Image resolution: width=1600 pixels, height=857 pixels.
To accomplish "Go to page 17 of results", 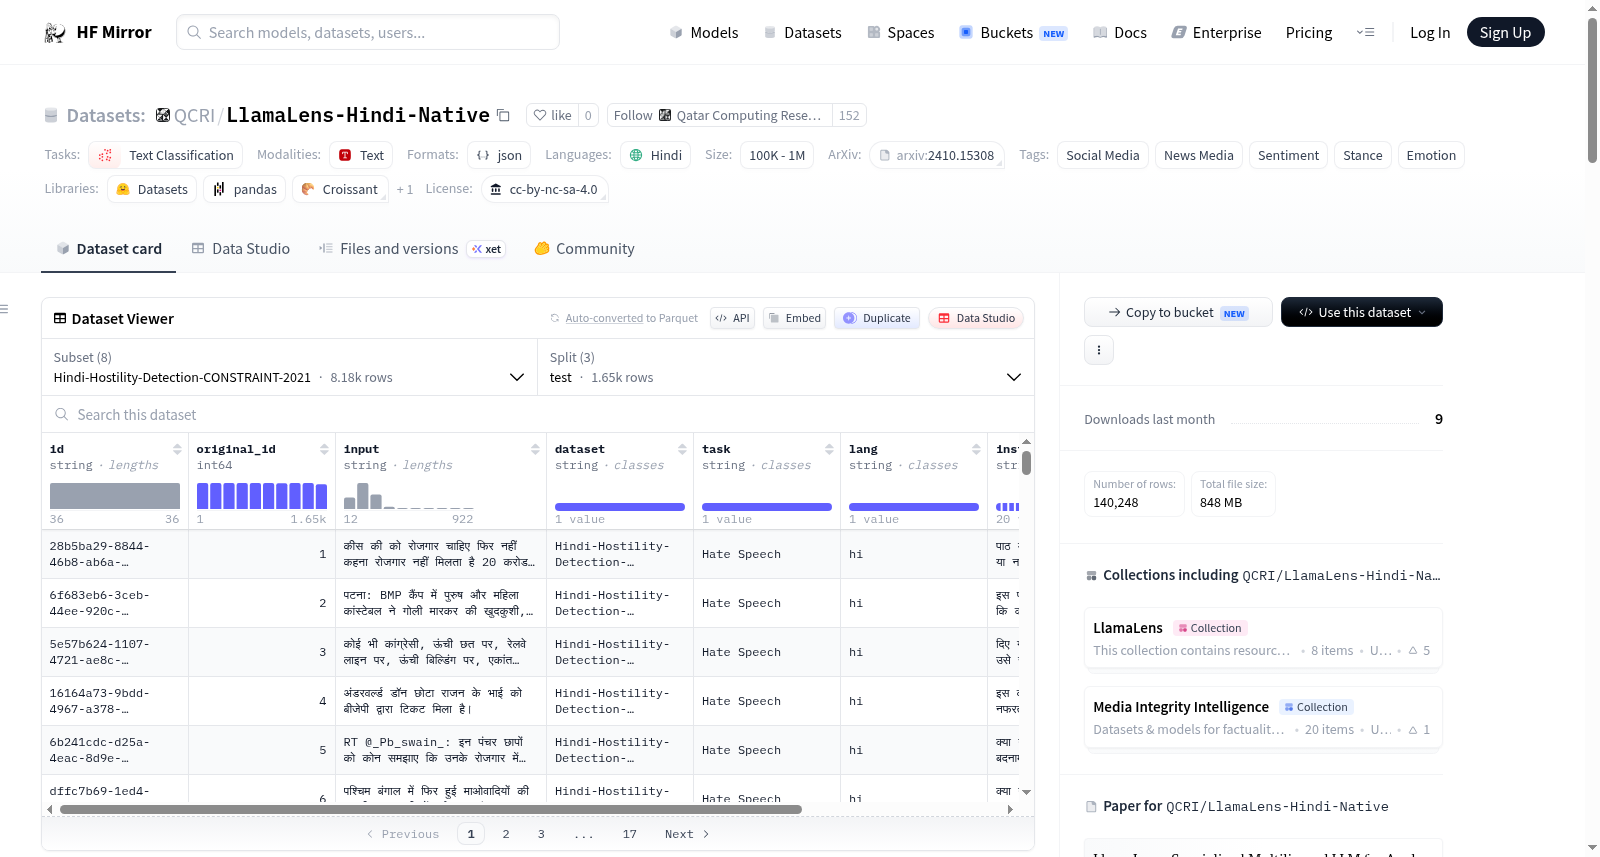I will coord(629,834).
